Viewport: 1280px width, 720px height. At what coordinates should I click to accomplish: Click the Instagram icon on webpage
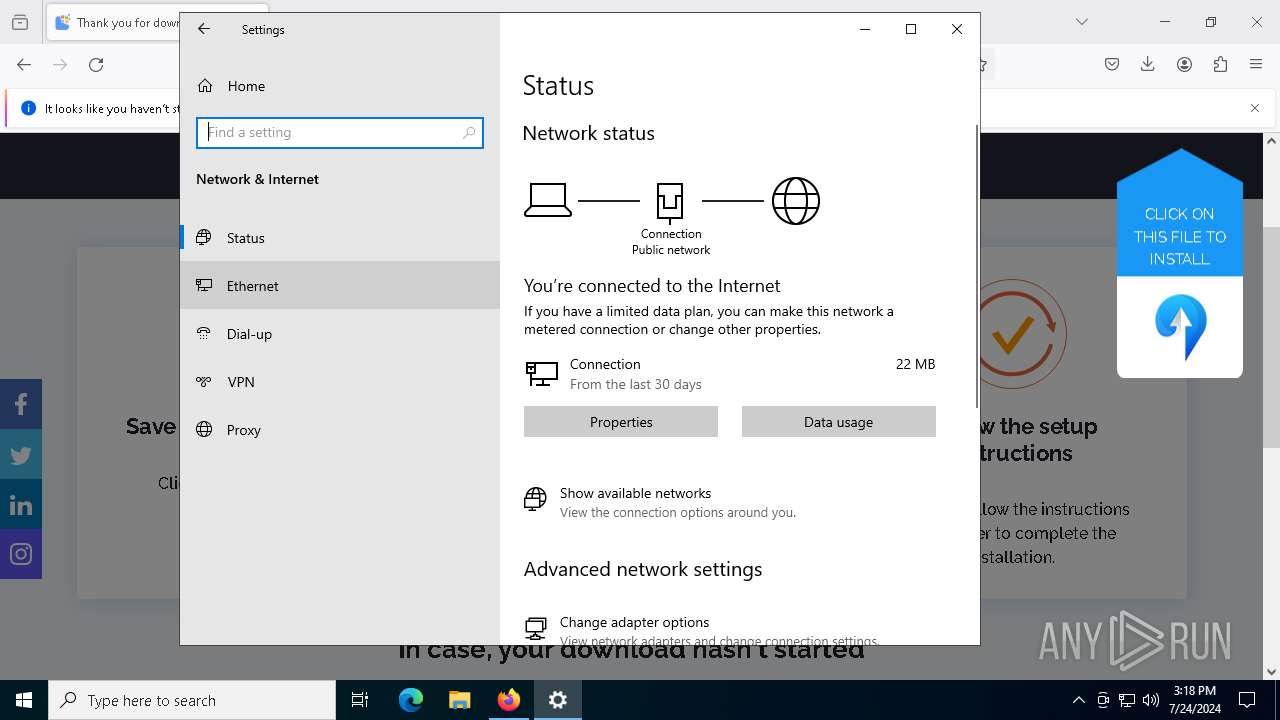[x=21, y=554]
